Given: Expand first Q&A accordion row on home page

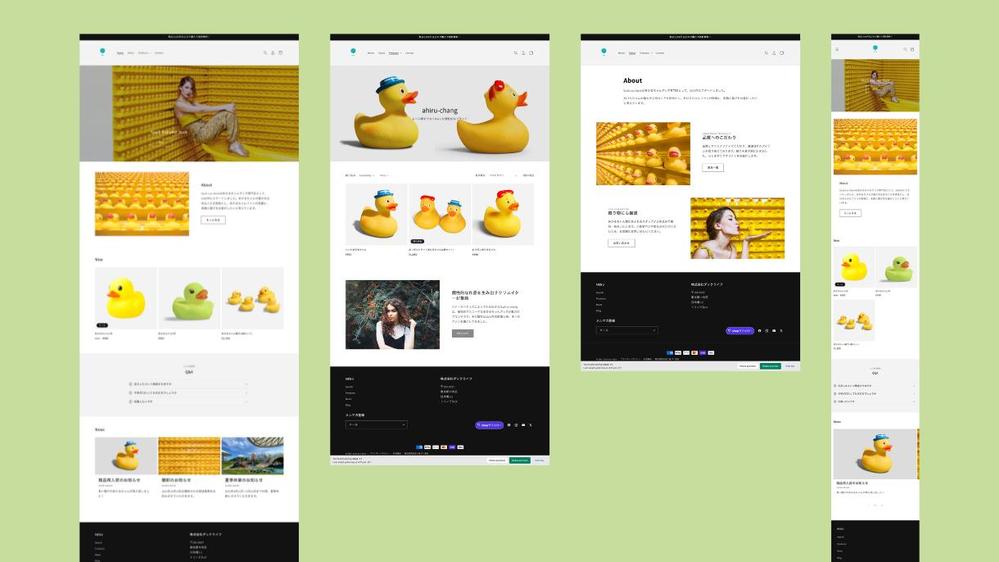Looking at the screenshot, I should [x=189, y=384].
